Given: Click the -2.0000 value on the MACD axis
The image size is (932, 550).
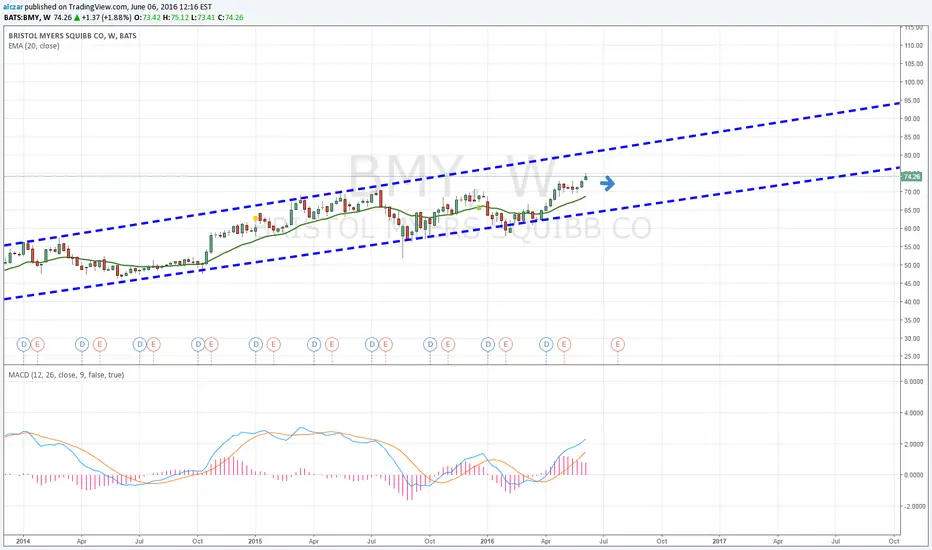Looking at the screenshot, I should click(914, 507).
